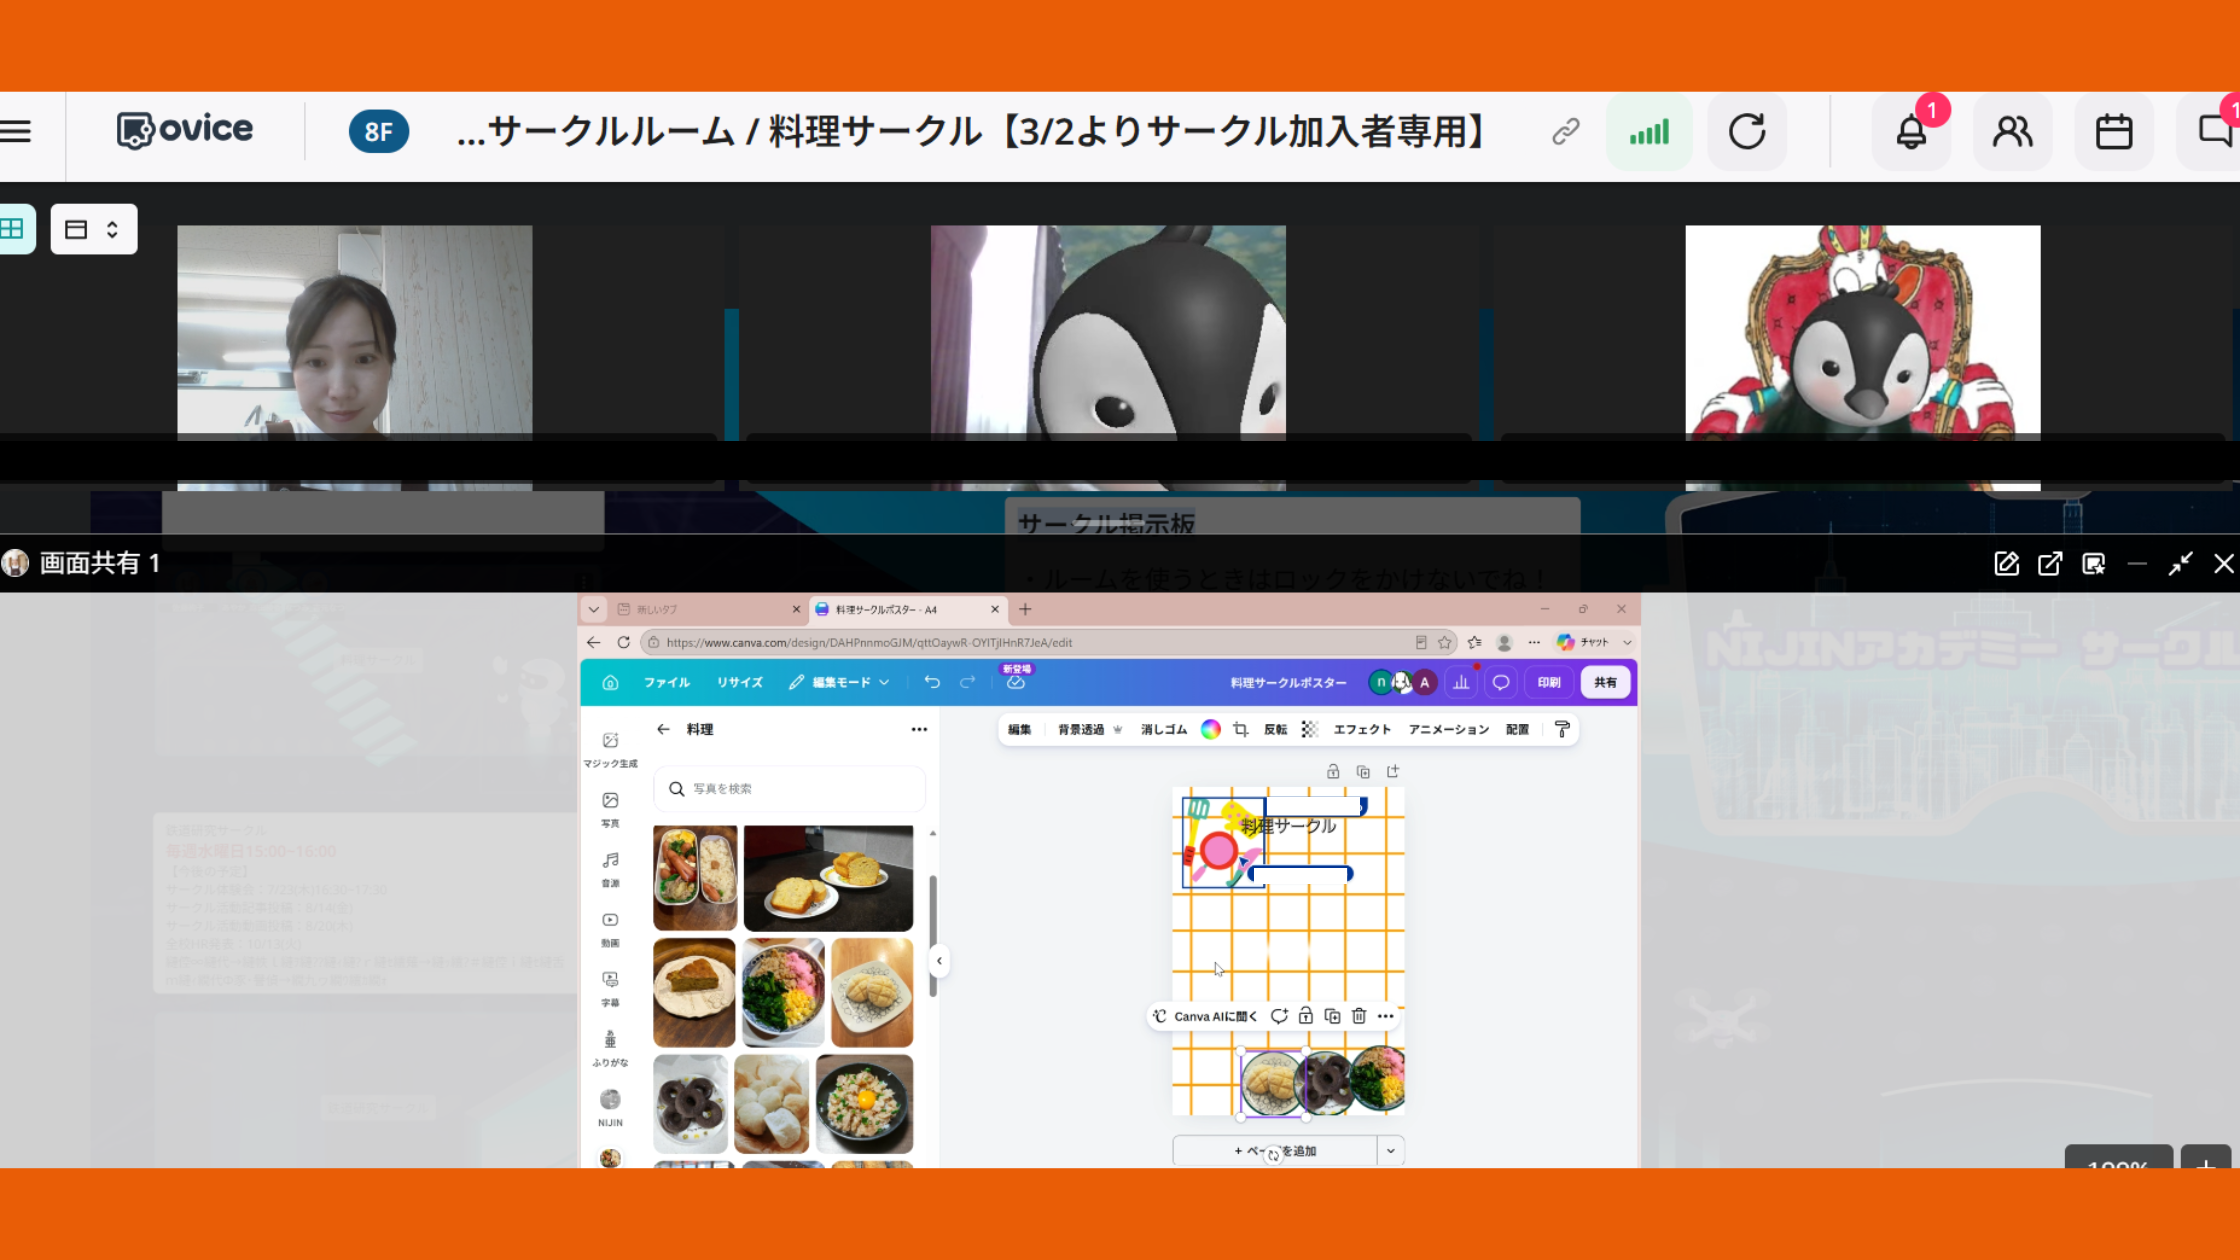Open the 動画 video sidebar panel
Screen dimensions: 2240x1260
tap(610, 929)
